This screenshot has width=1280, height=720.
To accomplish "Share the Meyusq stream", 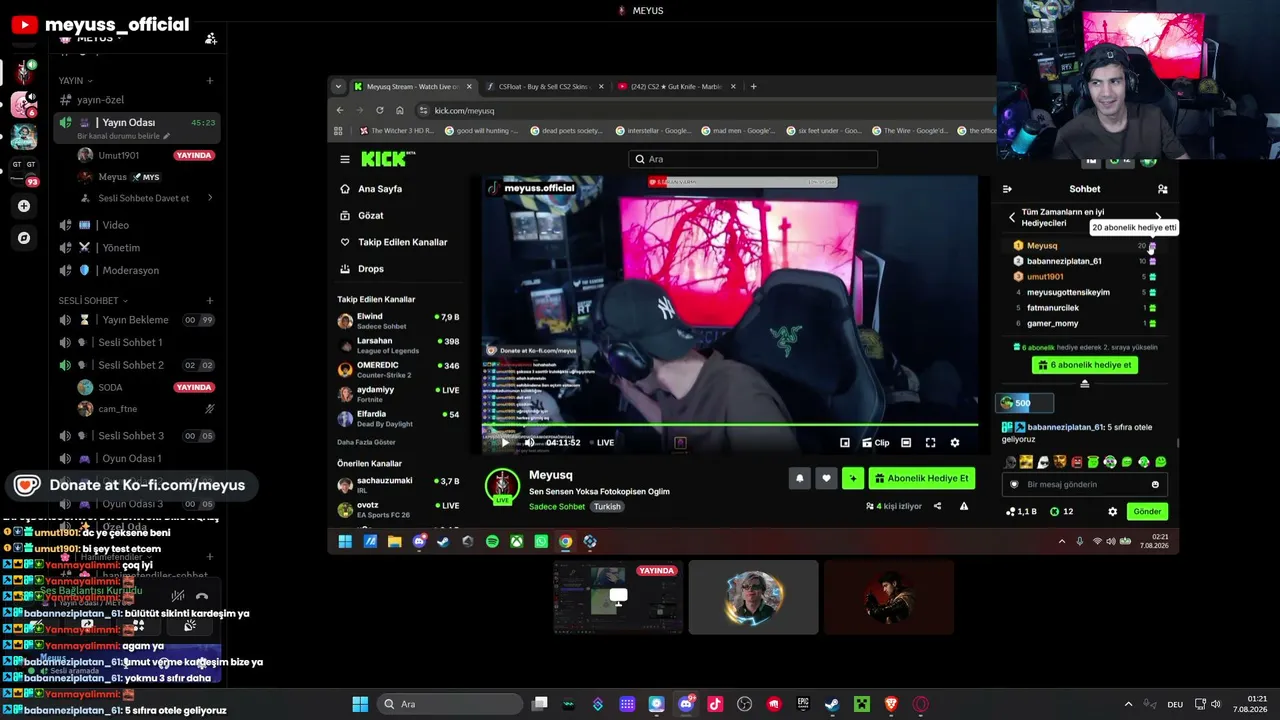I will [937, 506].
